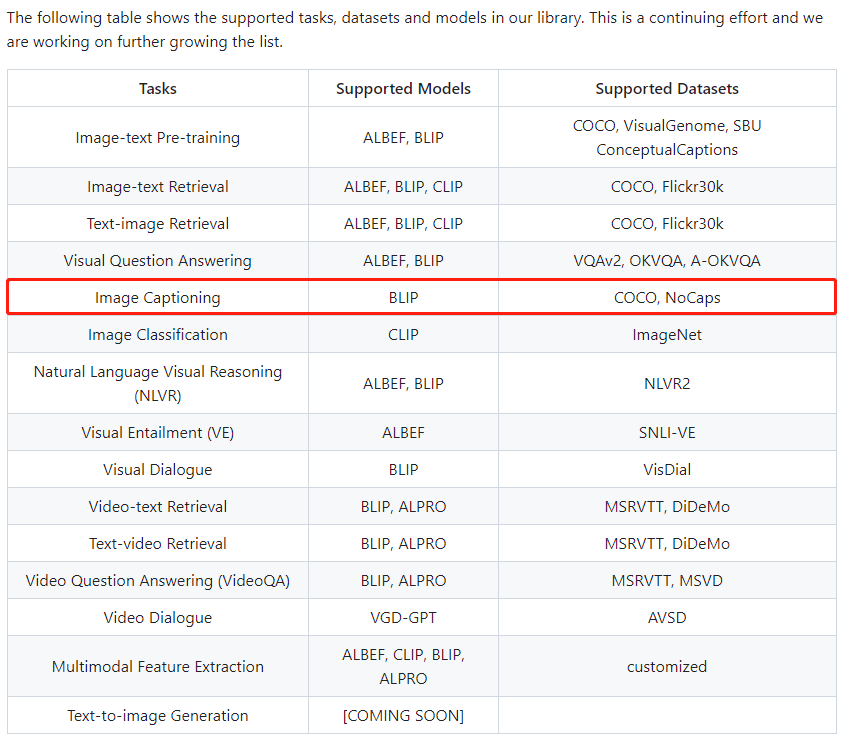Click the "Image Captioning" task cell
857x744 pixels.
[158, 298]
